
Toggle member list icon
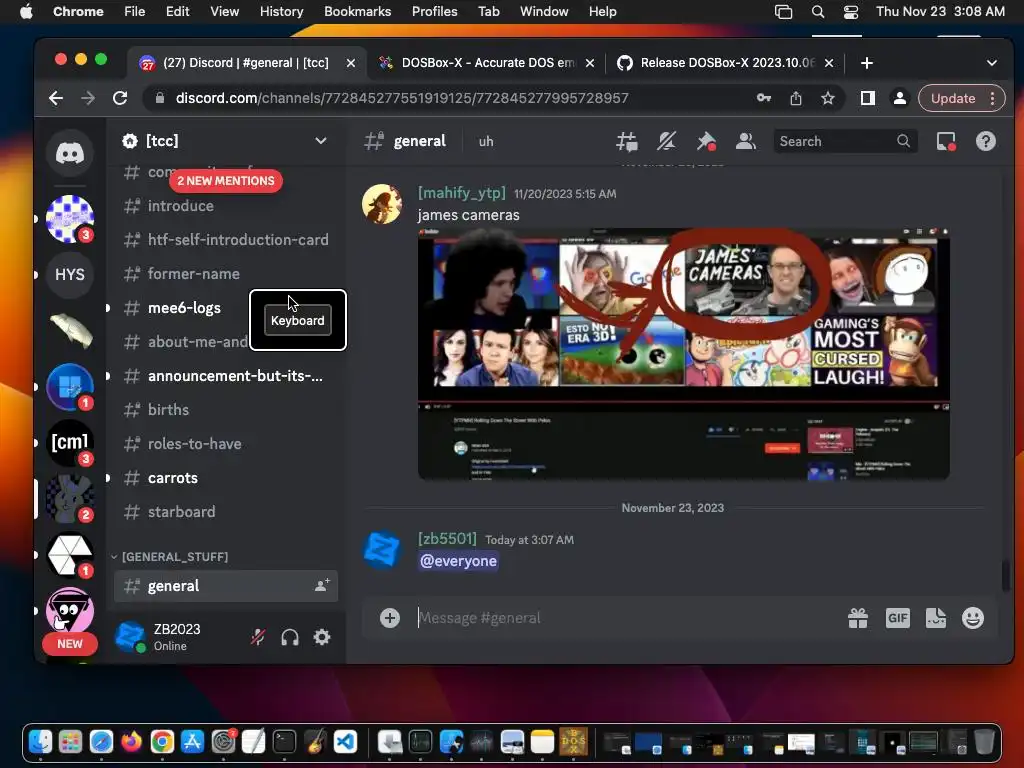(745, 141)
